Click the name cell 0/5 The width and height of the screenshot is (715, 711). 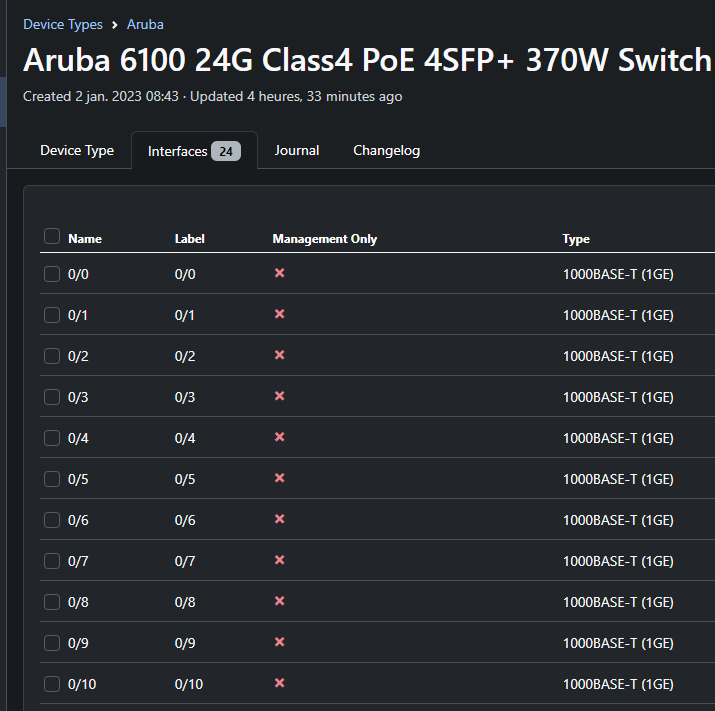tap(78, 479)
